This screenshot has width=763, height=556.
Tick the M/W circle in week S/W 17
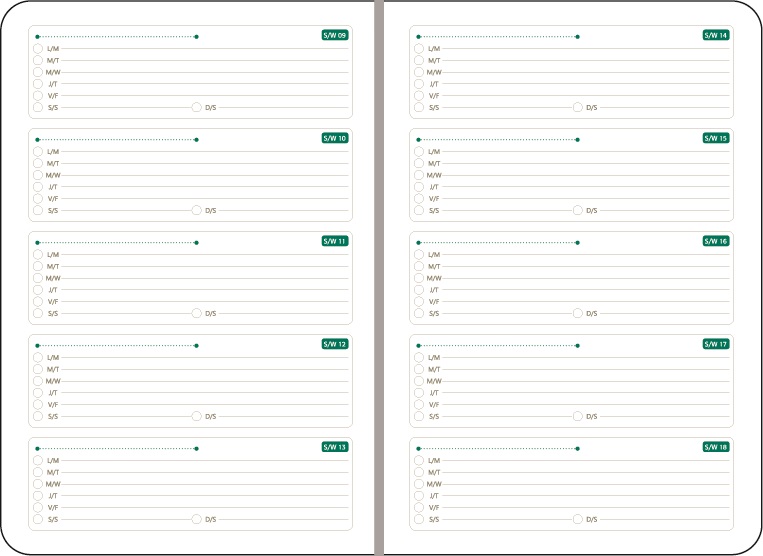click(419, 381)
